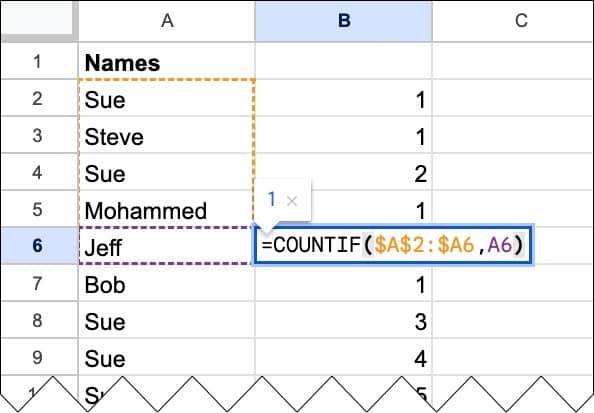Click cell containing Steve
This screenshot has width=594, height=413.
coord(167,135)
